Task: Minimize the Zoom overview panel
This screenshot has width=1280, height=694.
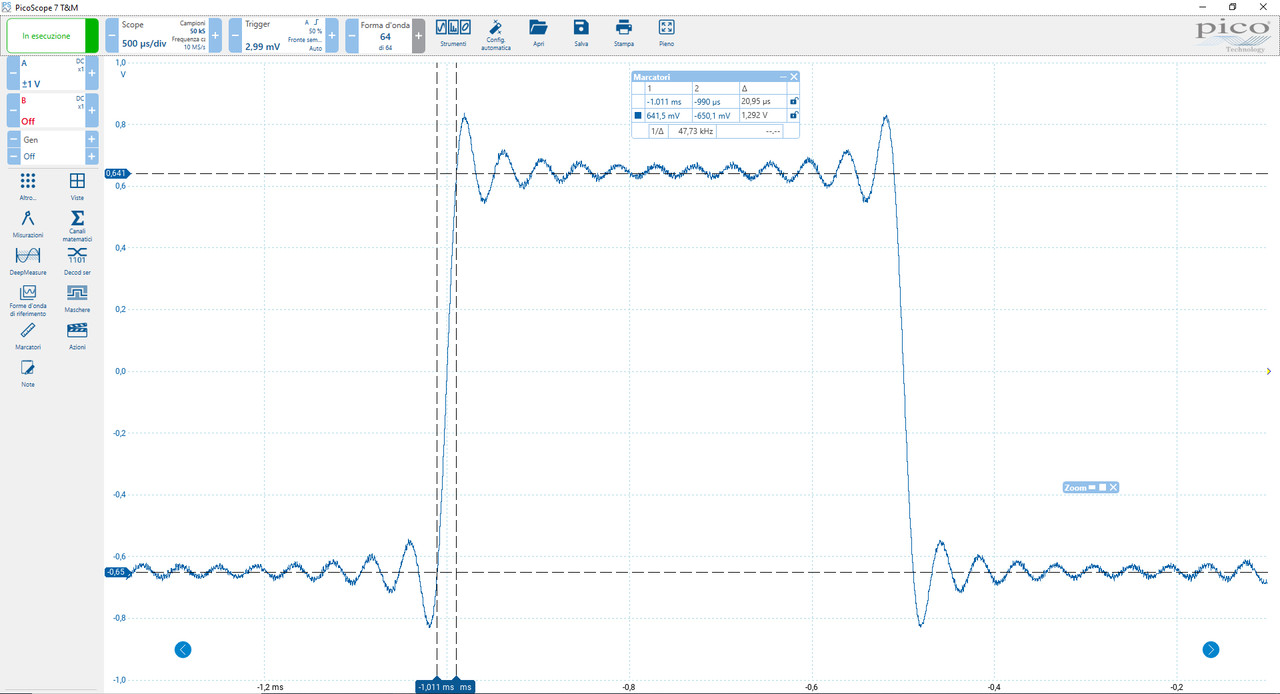Action: pos(1092,487)
